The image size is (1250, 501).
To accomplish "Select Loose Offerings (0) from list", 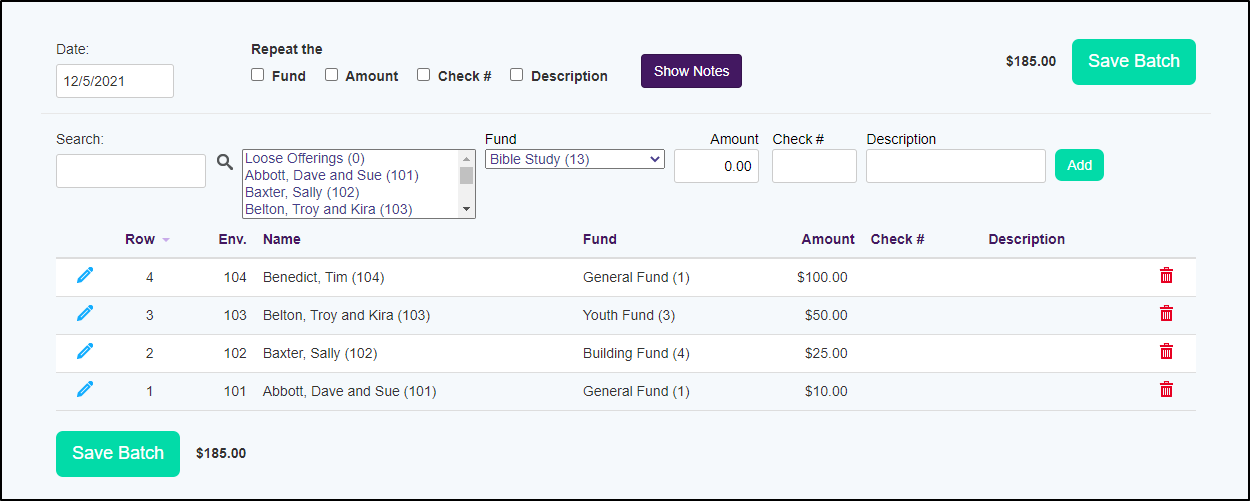I will [305, 158].
